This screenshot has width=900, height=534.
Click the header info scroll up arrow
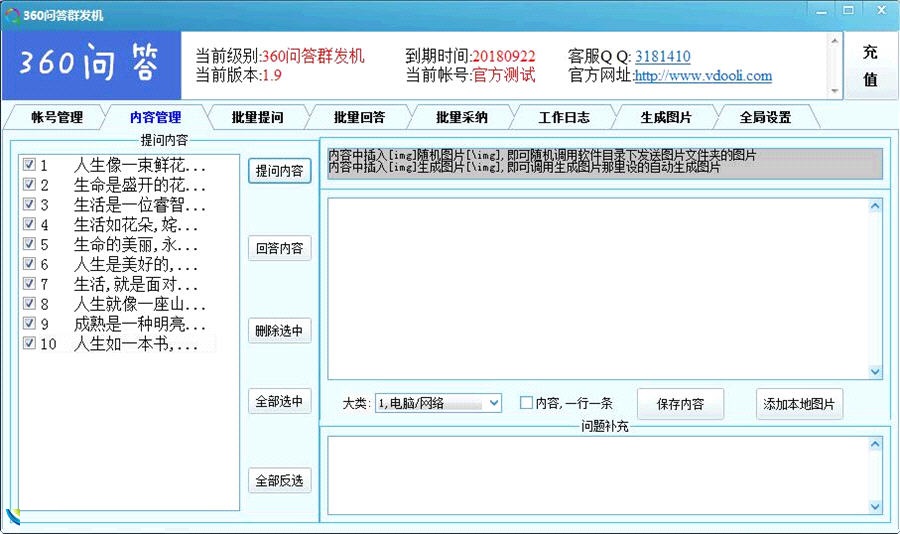(x=835, y=41)
